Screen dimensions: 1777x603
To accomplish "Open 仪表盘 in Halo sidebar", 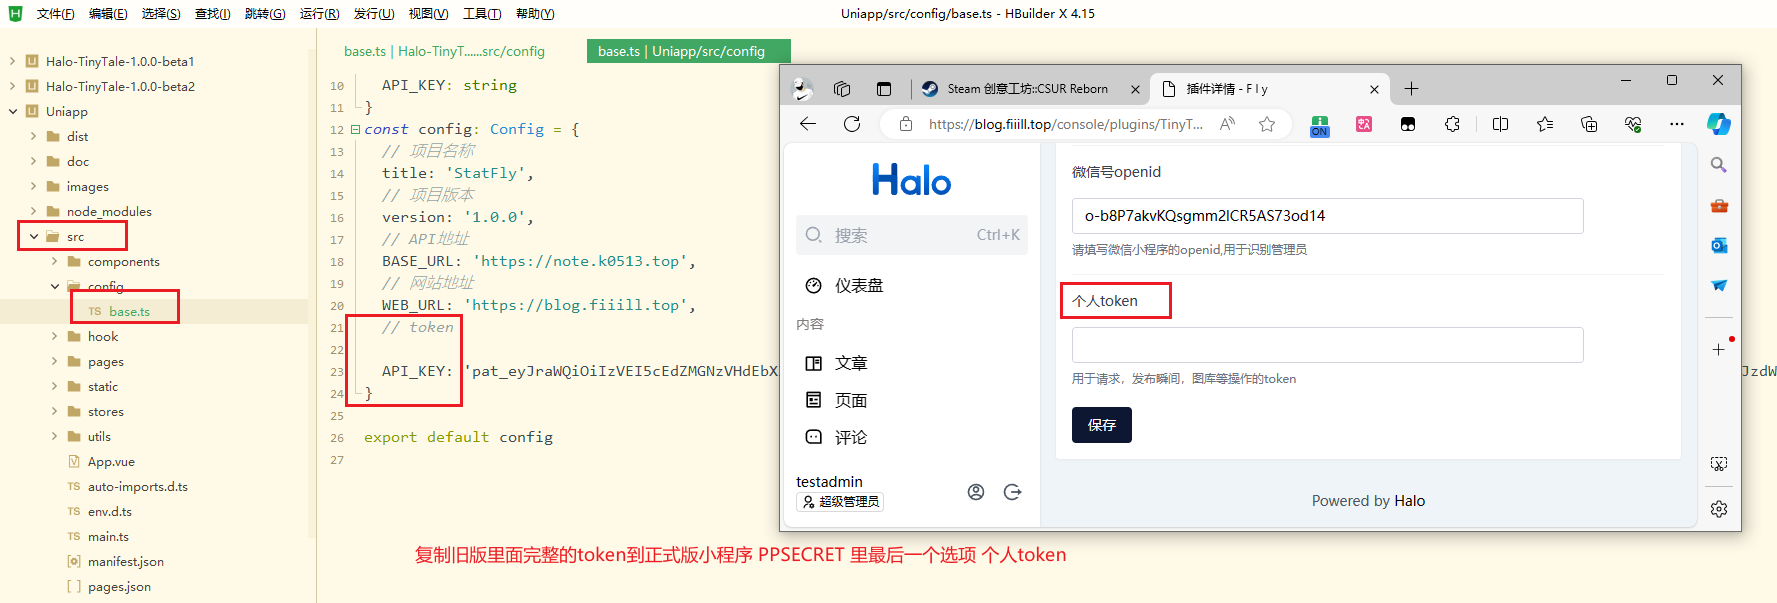I will point(859,286).
